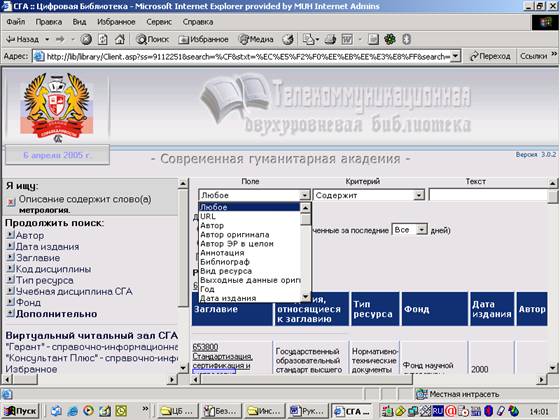
Task: Click the Текст search input field
Action: pos(488,195)
